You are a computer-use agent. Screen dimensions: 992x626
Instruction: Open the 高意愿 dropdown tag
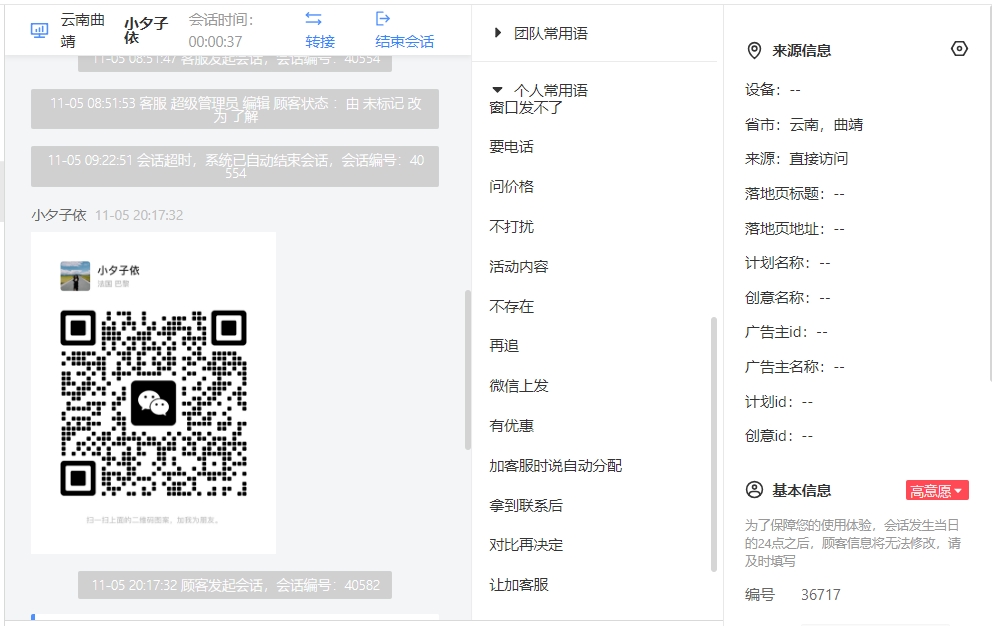(937, 491)
